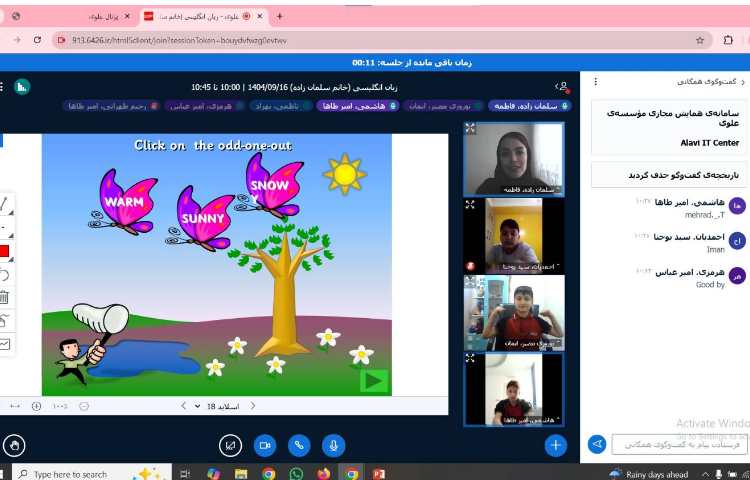Image resolution: width=750 pixels, height=480 pixels.
Task: Toggle the users list icon
Action: click(562, 87)
